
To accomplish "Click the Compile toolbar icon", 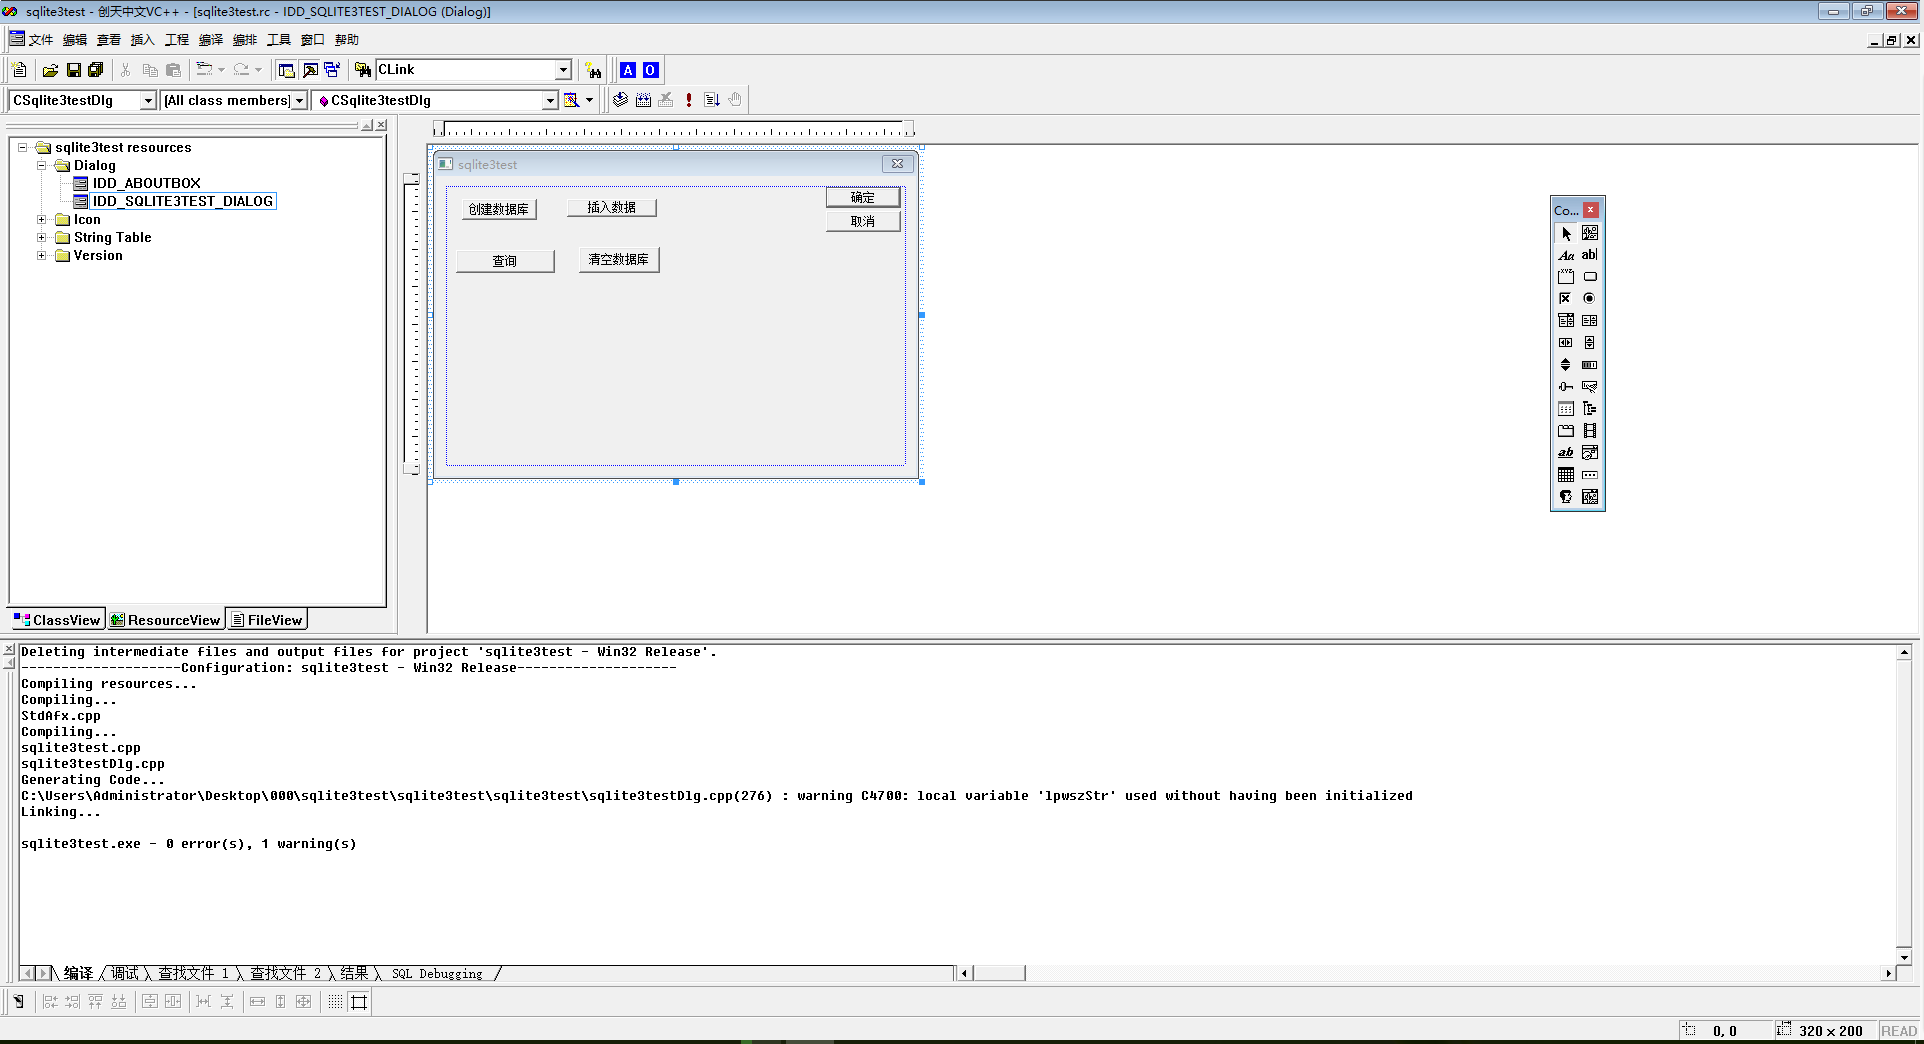I will coord(621,100).
